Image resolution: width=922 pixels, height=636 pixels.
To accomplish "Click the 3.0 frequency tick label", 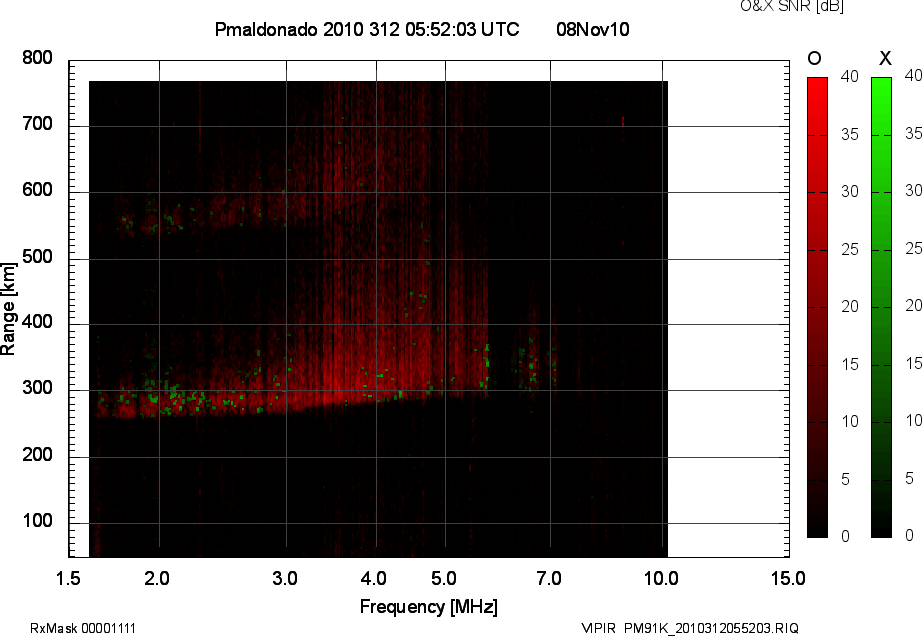I will 285,578.
